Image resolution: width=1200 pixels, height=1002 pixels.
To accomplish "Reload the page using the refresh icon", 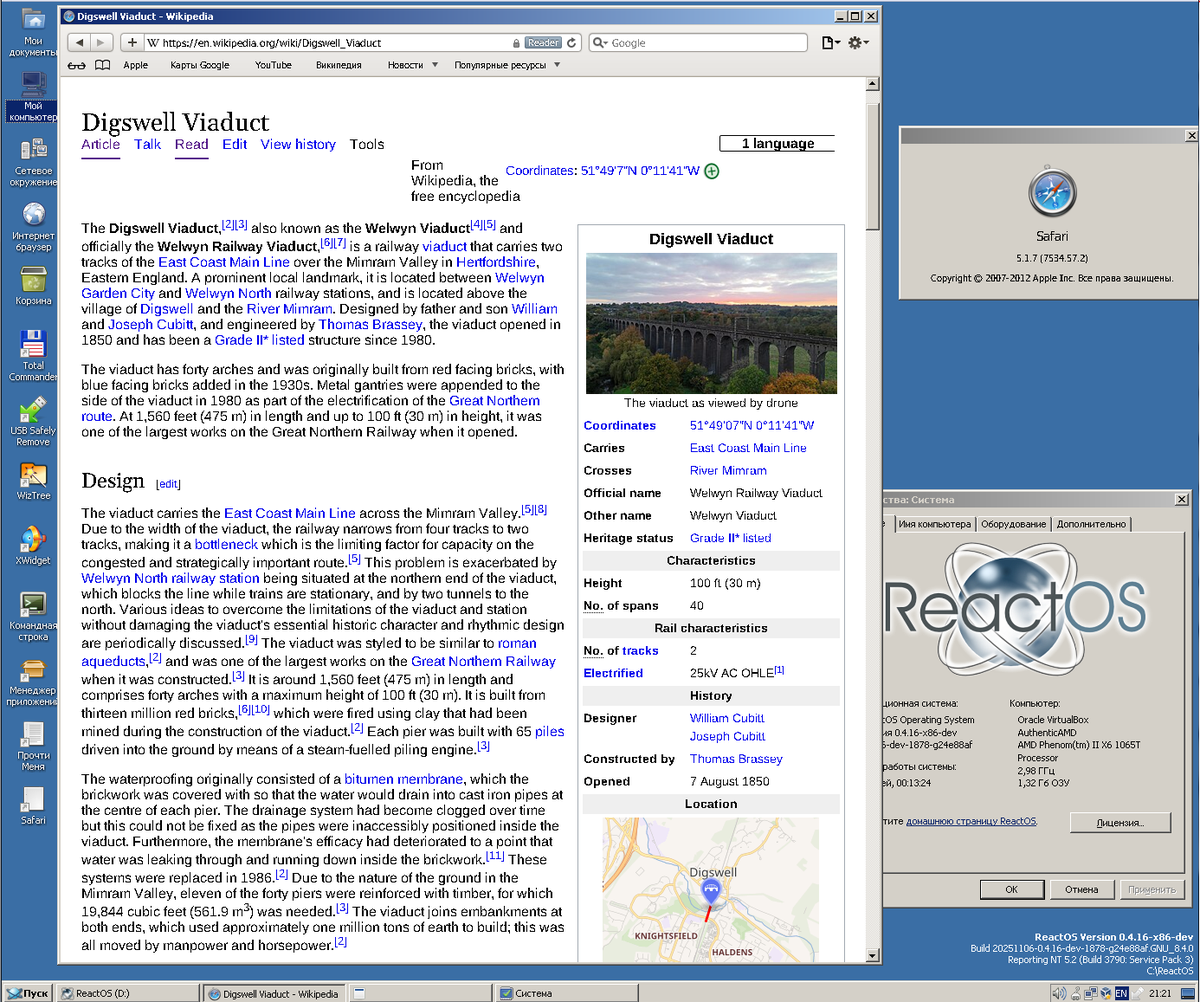I will pyautogui.click(x=570, y=42).
